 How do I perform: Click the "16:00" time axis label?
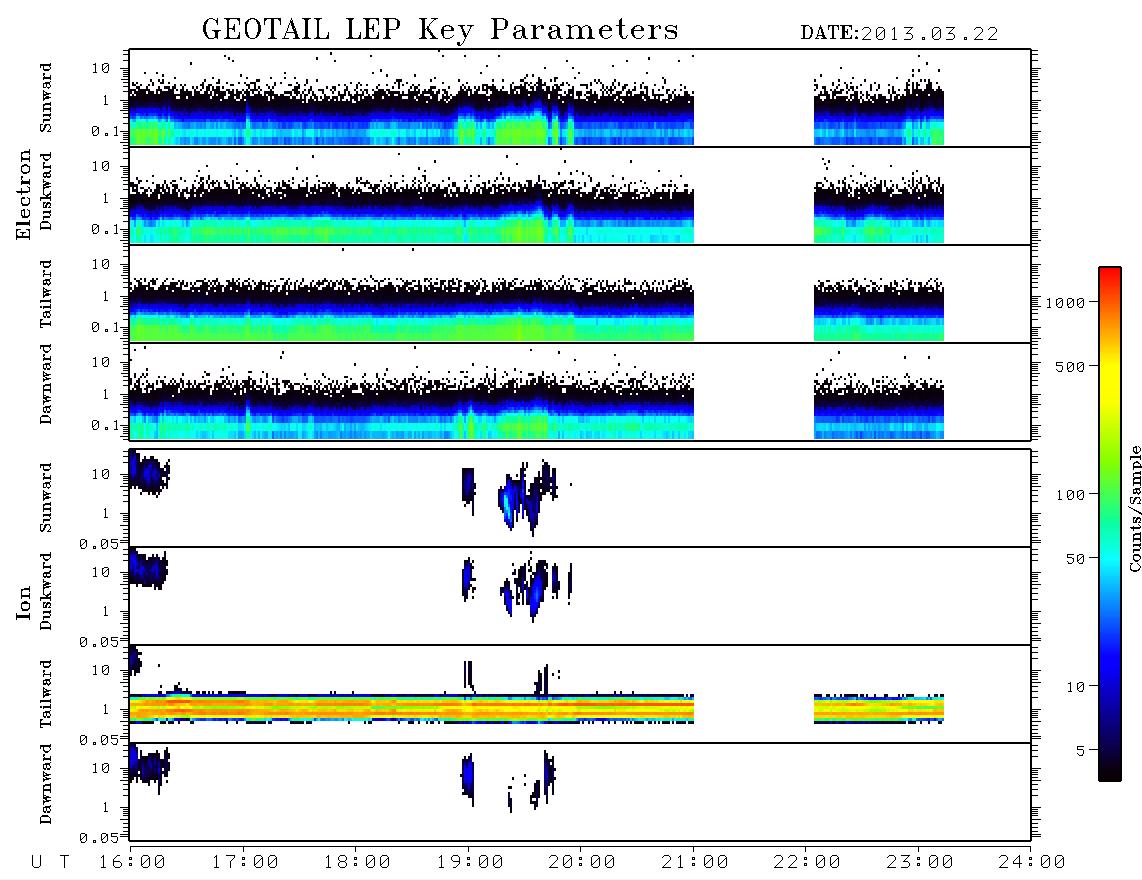[x=132, y=863]
